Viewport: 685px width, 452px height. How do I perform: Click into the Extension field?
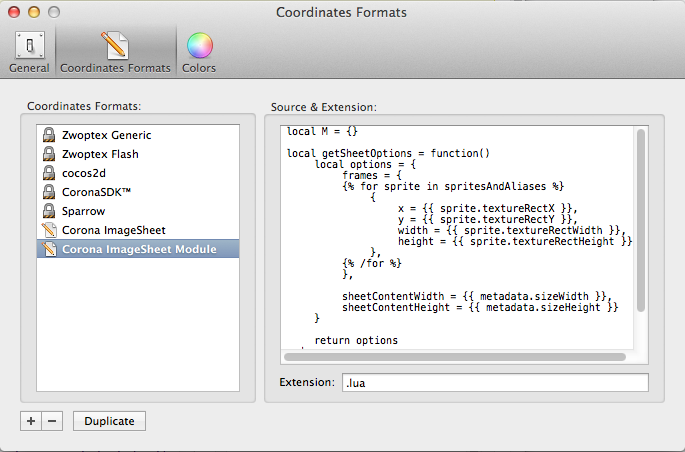click(495, 383)
